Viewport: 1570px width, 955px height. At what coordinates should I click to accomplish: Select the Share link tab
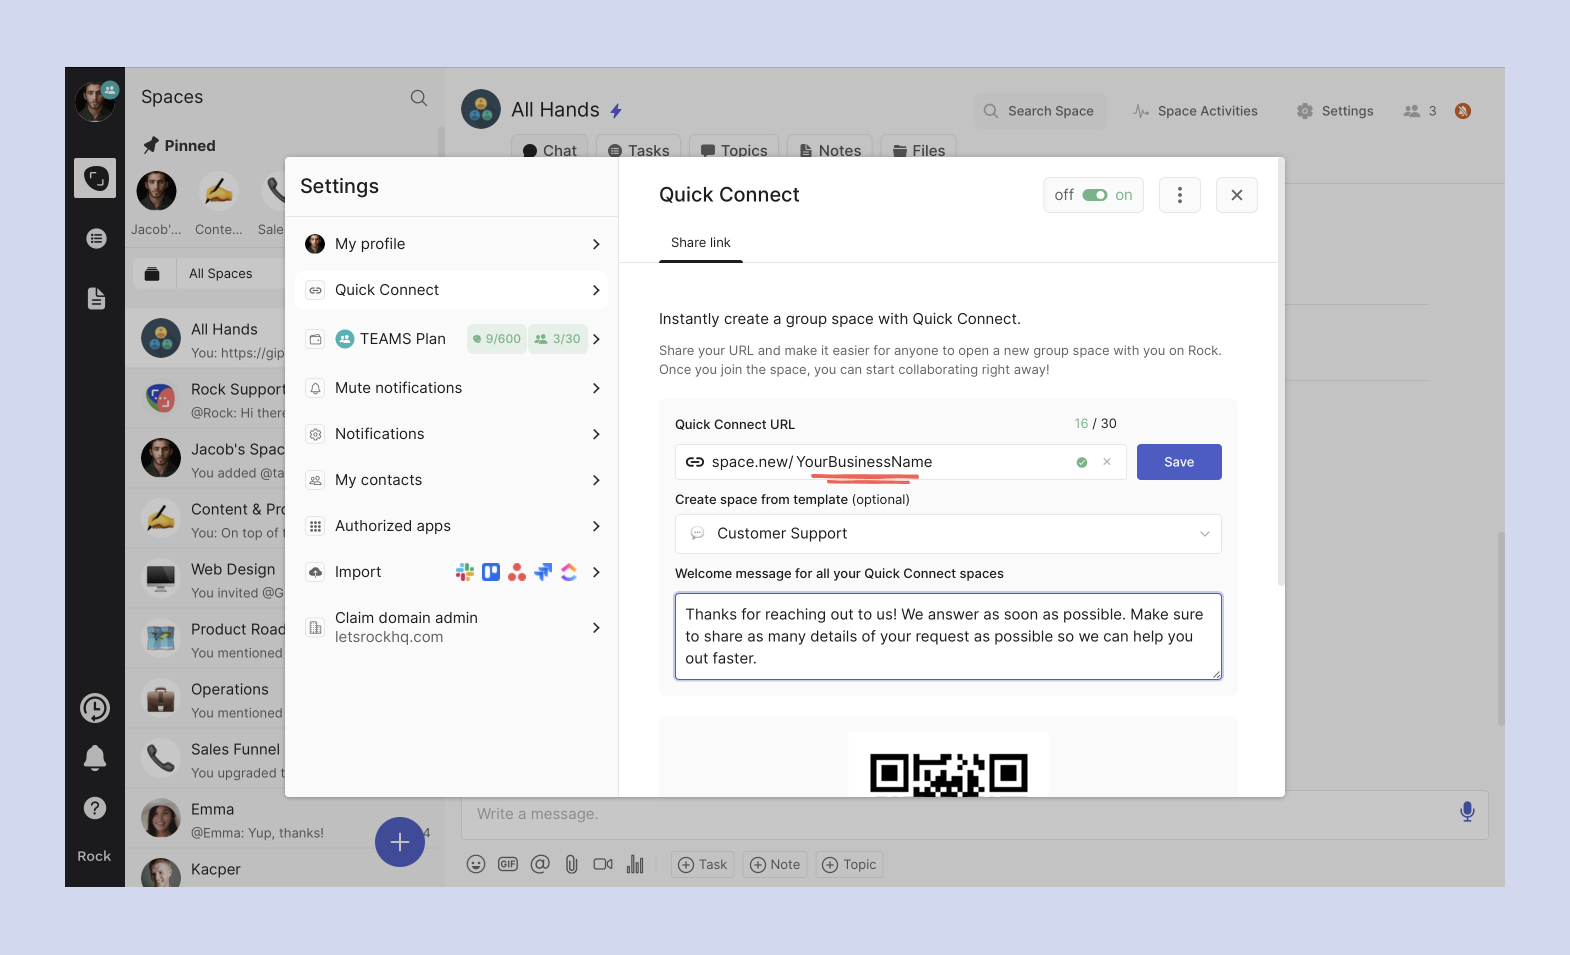(700, 243)
